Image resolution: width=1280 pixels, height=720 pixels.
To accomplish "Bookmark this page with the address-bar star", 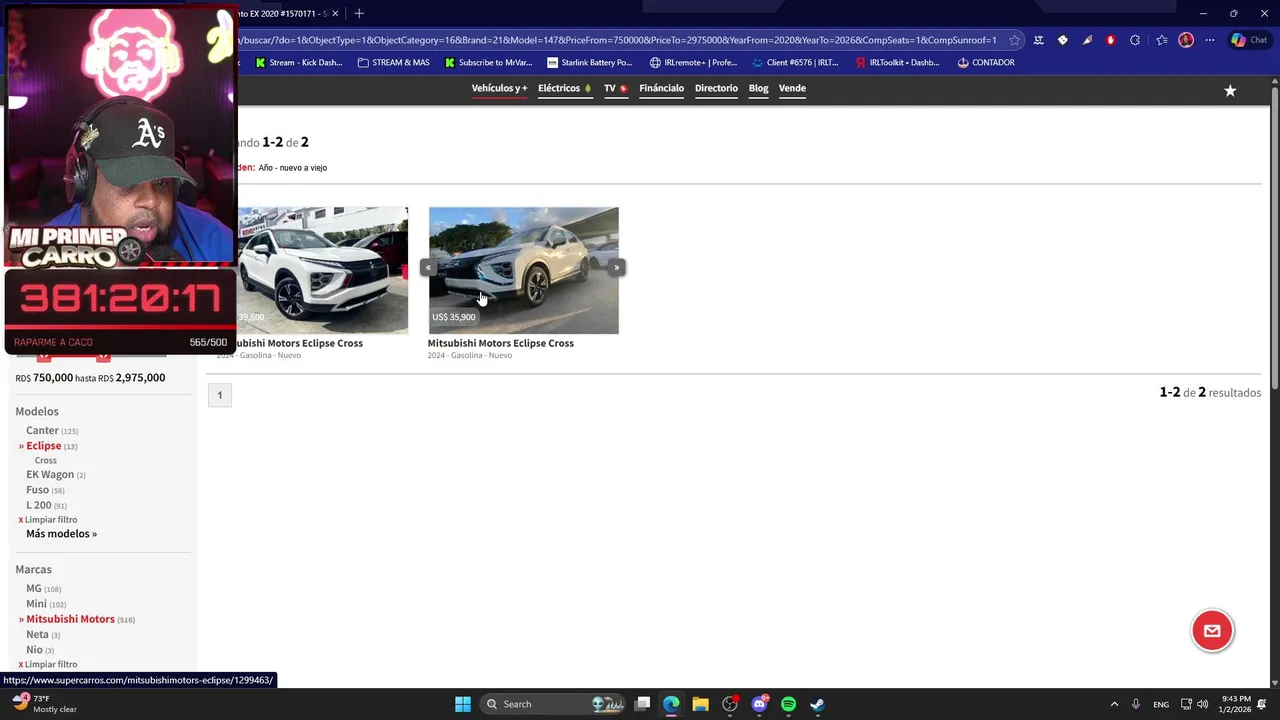I will point(1015,40).
